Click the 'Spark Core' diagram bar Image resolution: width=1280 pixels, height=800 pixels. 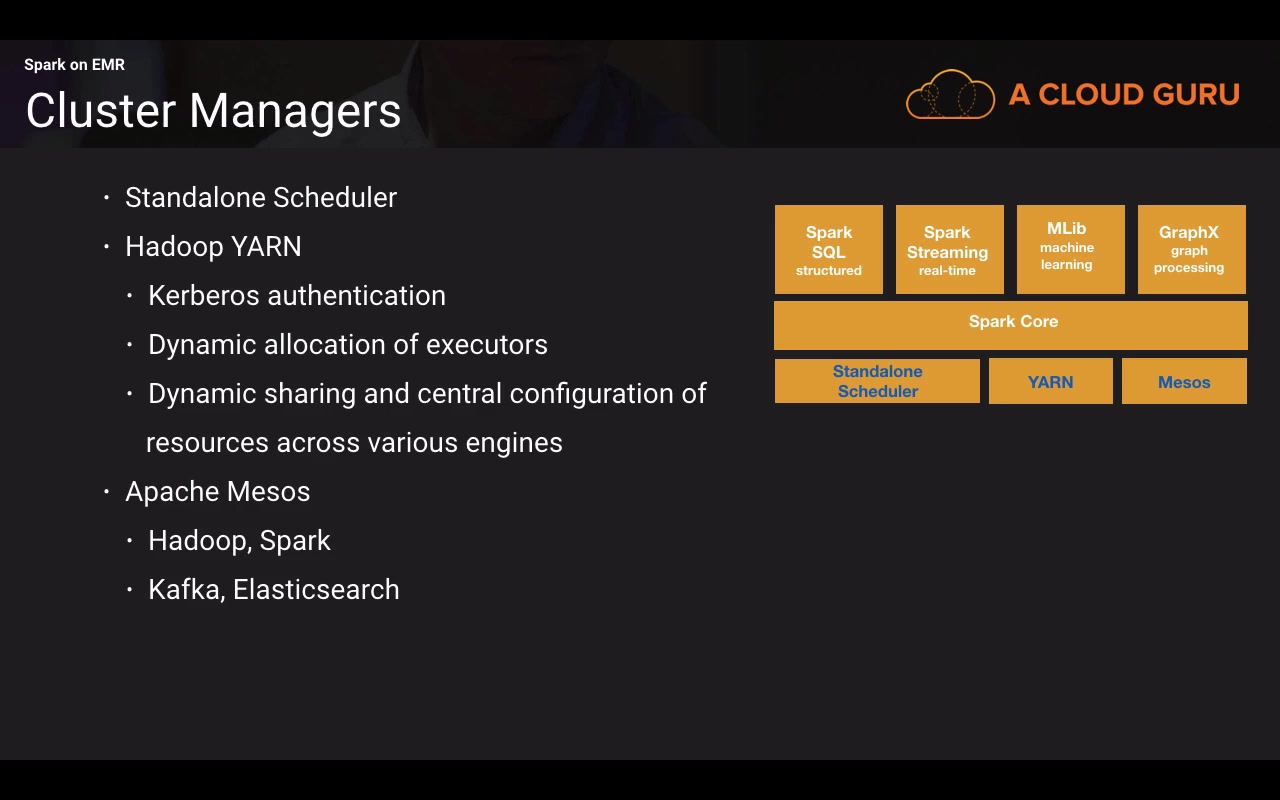(x=1011, y=325)
